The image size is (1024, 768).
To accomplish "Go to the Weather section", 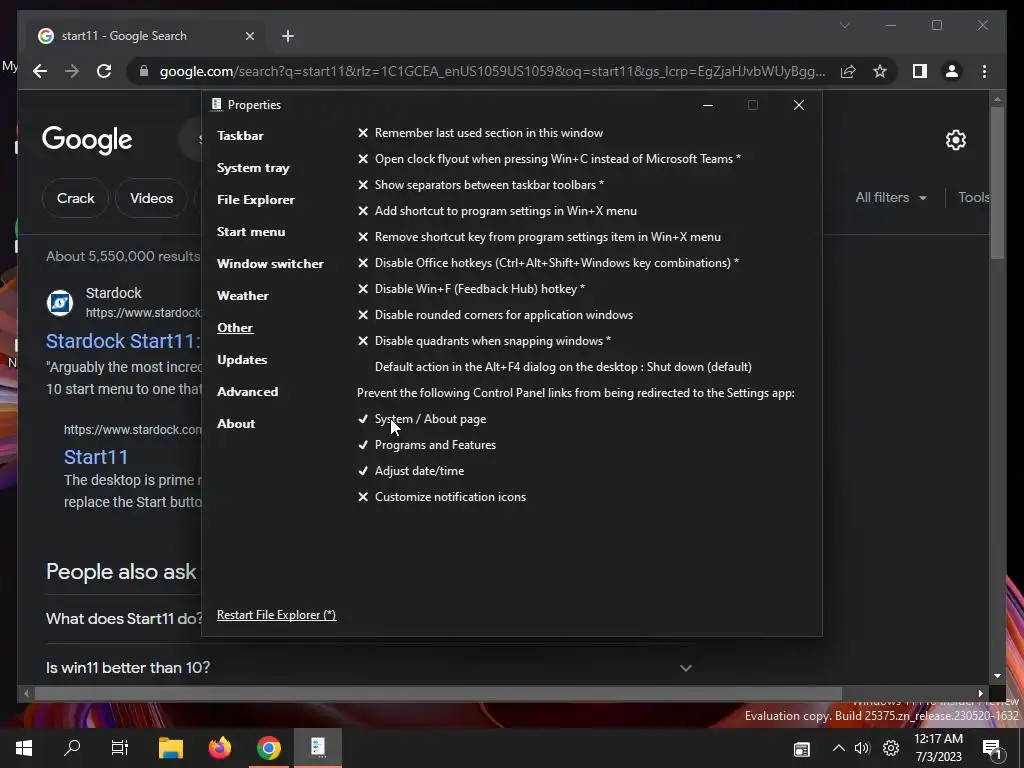I will pyautogui.click(x=242, y=296).
